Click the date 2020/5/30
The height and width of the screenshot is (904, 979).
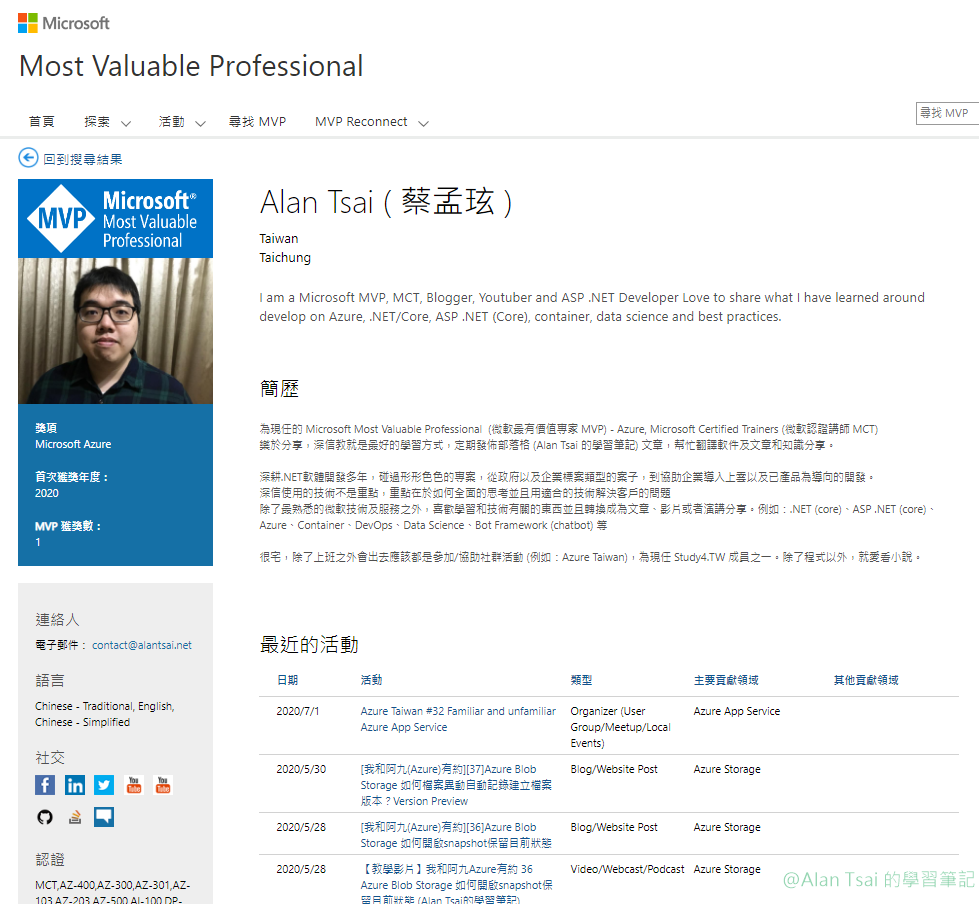pos(301,769)
